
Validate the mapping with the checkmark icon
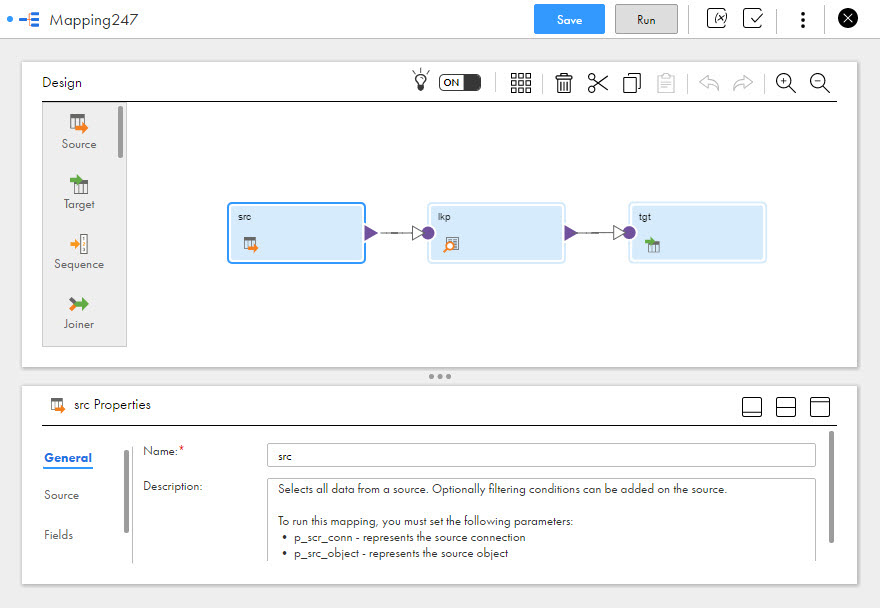[x=753, y=19]
